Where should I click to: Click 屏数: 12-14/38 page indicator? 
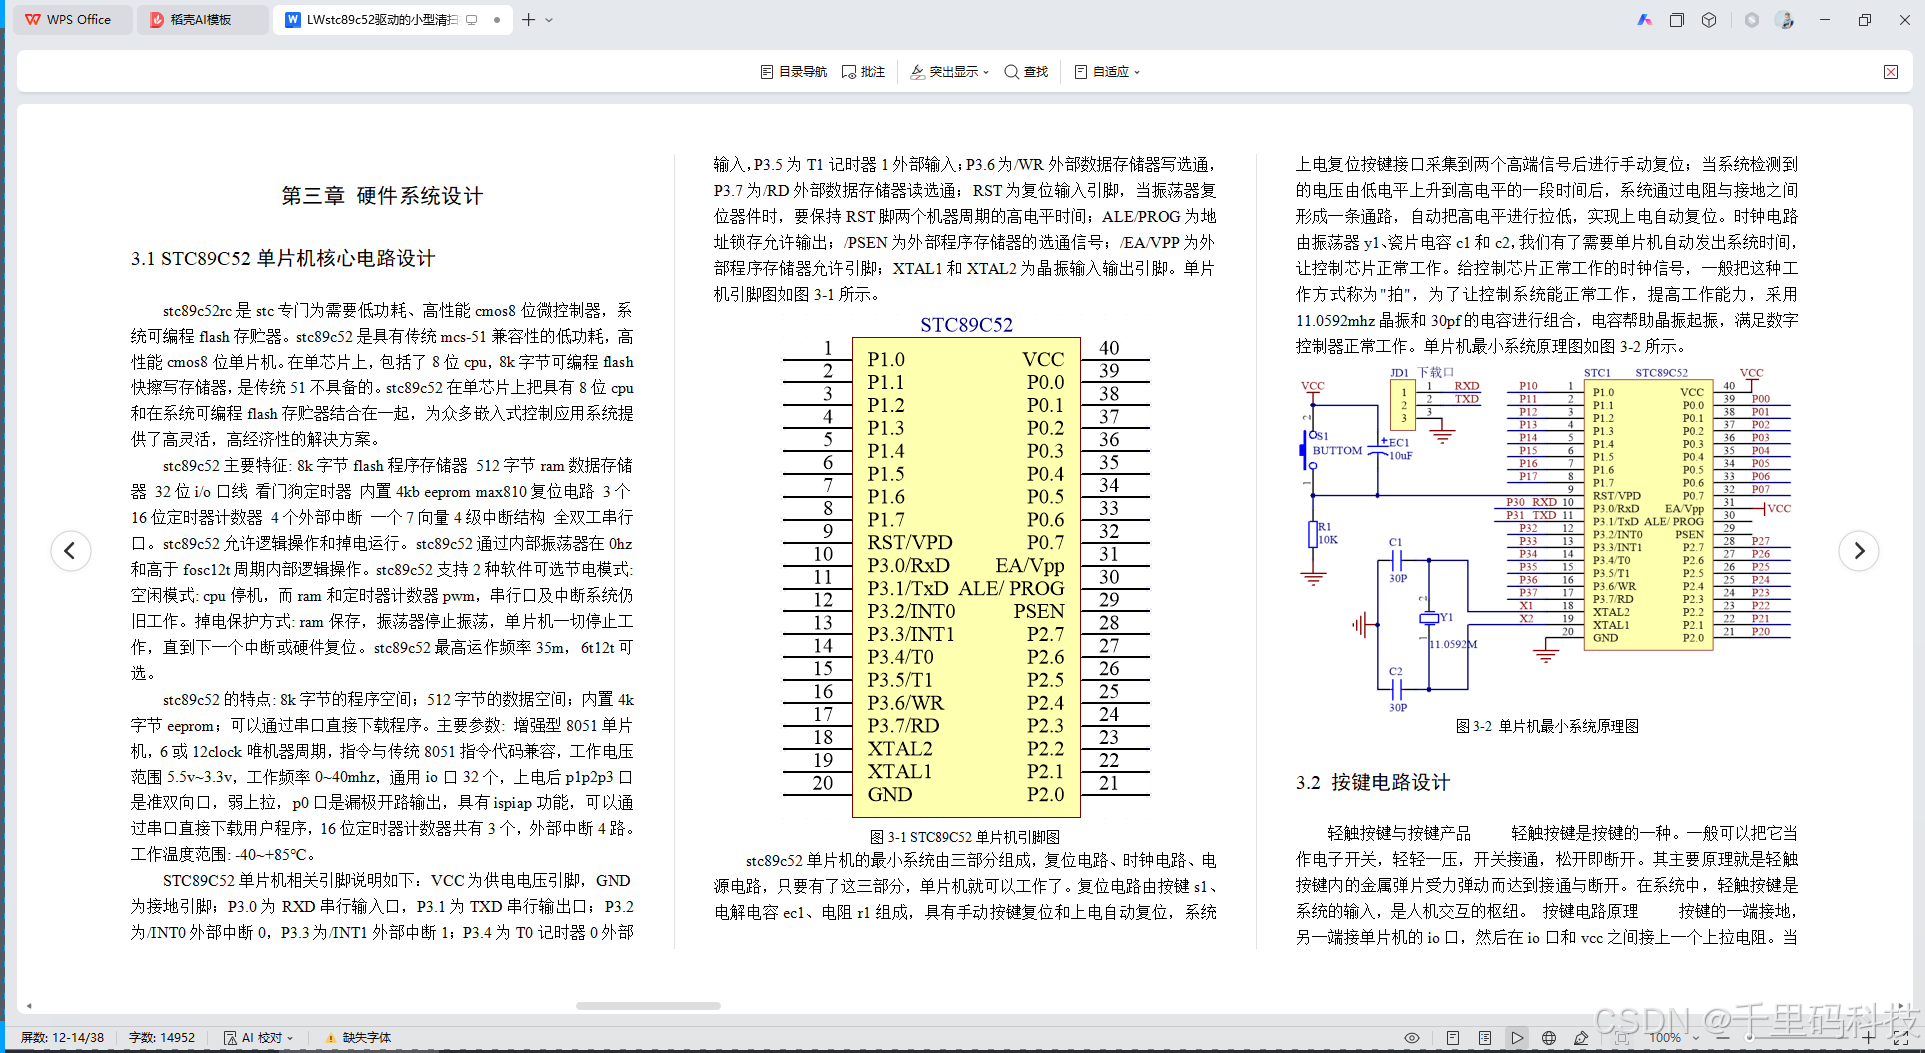click(x=63, y=1038)
